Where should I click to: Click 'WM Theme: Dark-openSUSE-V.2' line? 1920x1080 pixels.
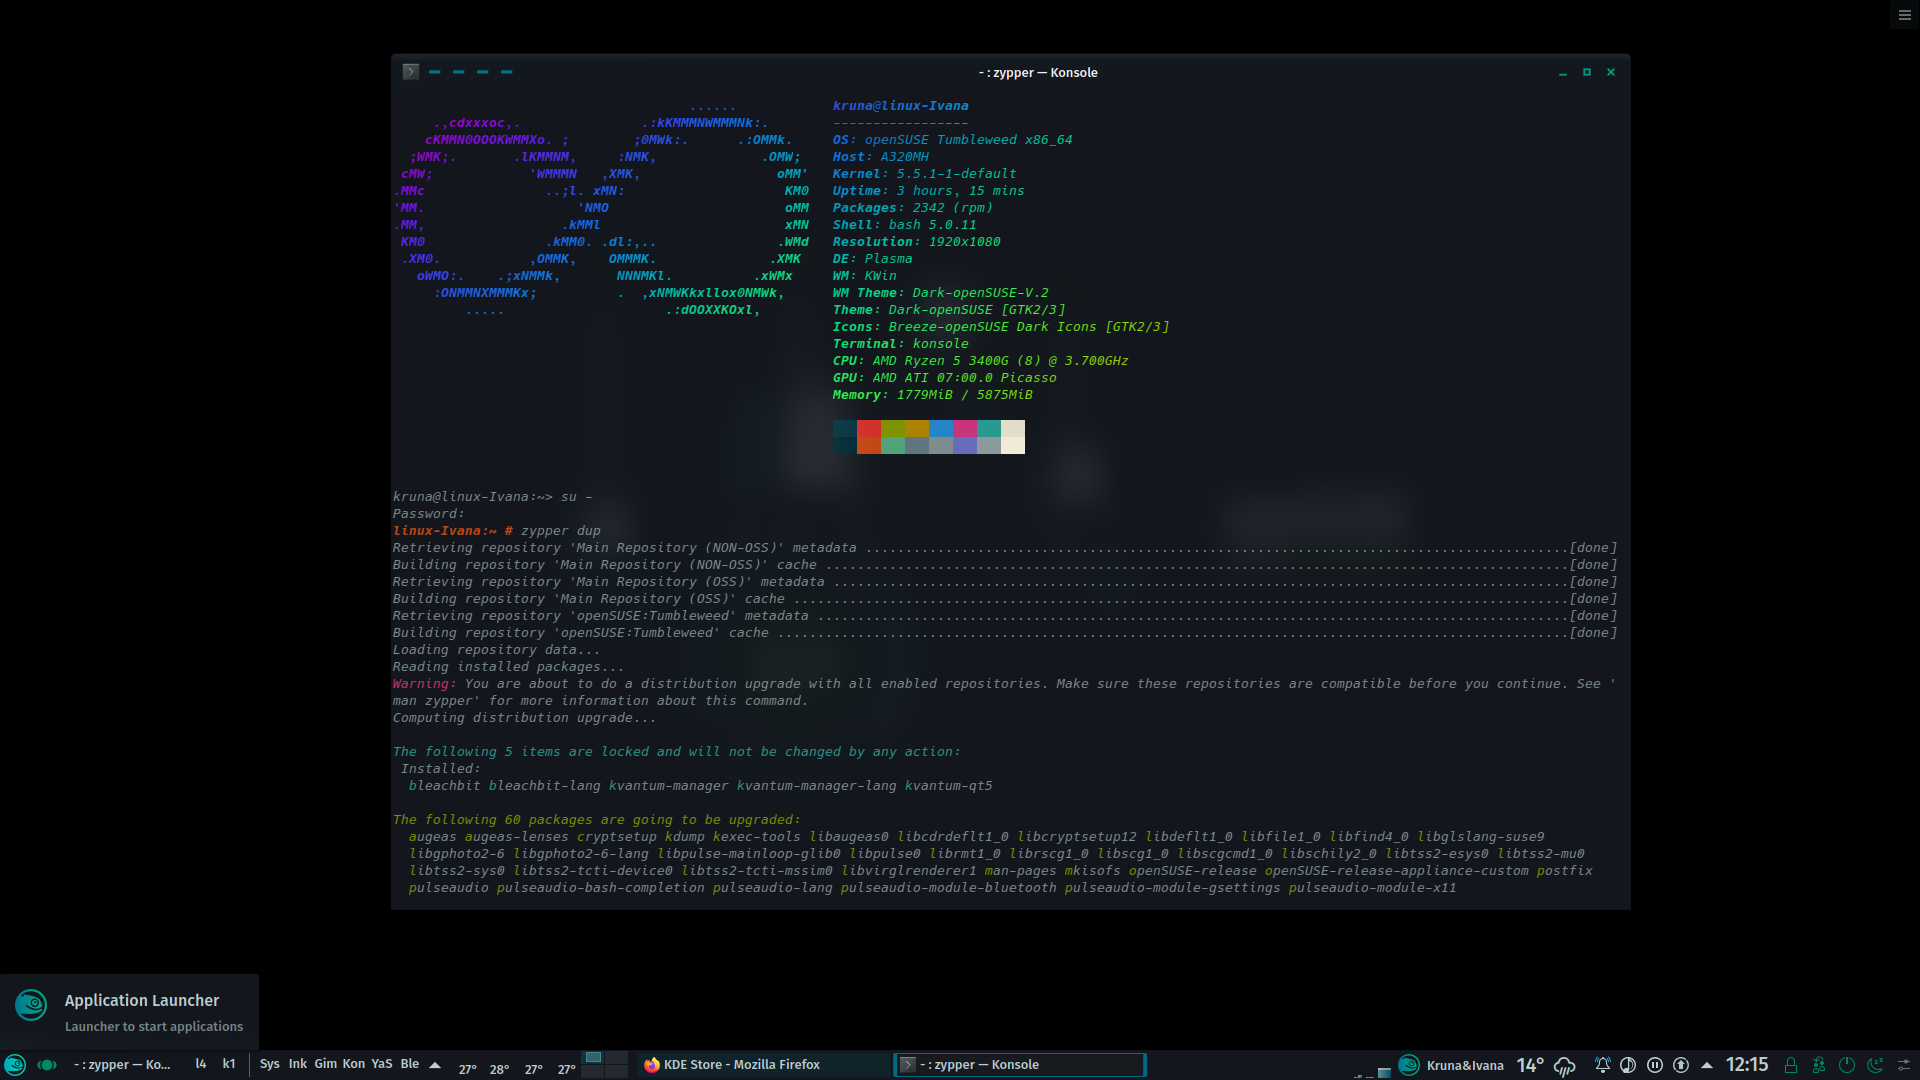tap(940, 293)
